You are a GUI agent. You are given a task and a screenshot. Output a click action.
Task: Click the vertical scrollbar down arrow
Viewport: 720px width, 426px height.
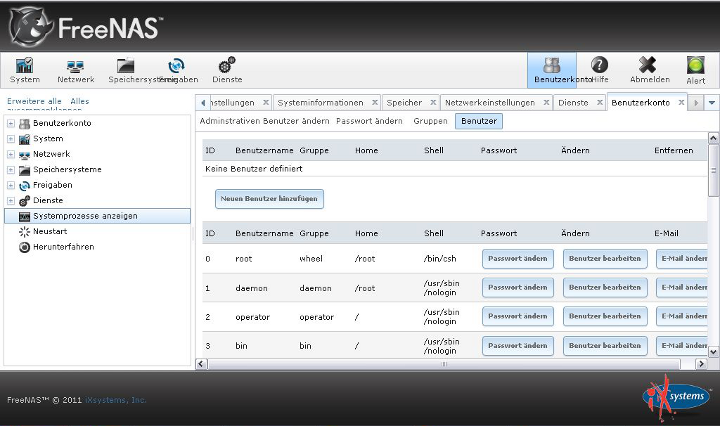[x=713, y=352]
